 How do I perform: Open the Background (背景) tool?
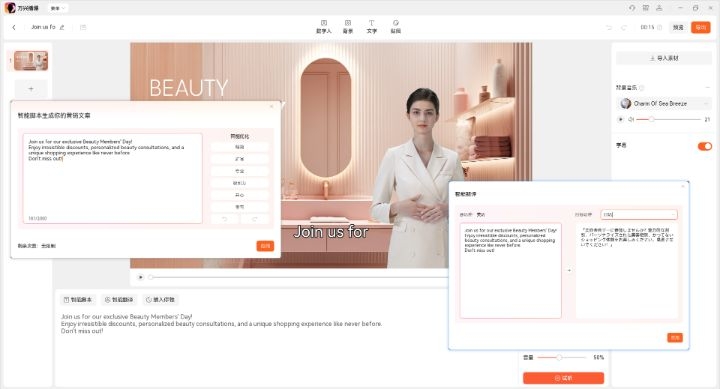[x=348, y=27]
